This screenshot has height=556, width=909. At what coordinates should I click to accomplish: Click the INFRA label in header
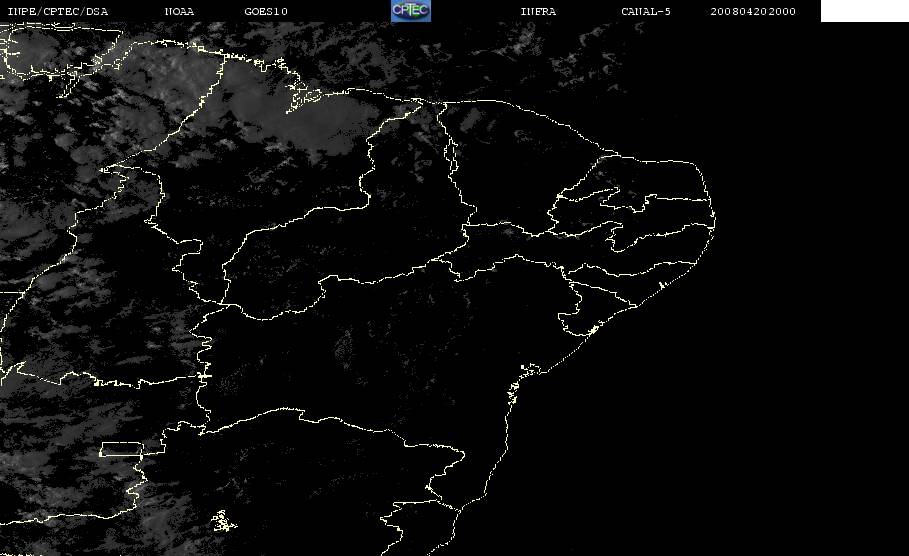click(539, 12)
